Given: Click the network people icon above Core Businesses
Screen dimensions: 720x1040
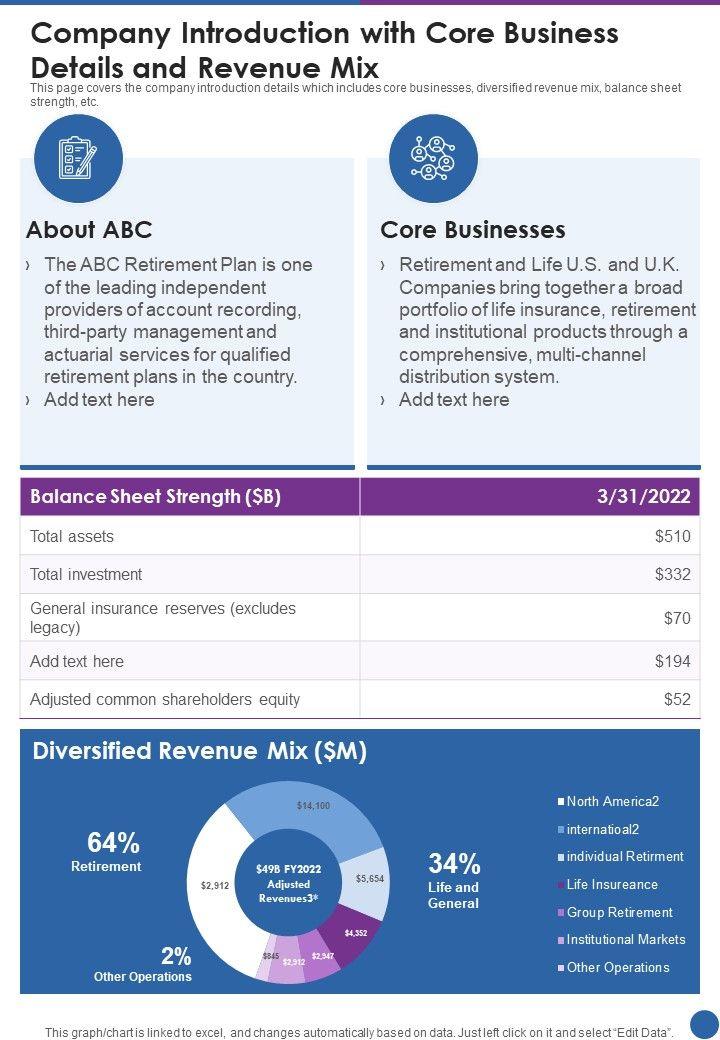Looking at the screenshot, I should pyautogui.click(x=433, y=158).
